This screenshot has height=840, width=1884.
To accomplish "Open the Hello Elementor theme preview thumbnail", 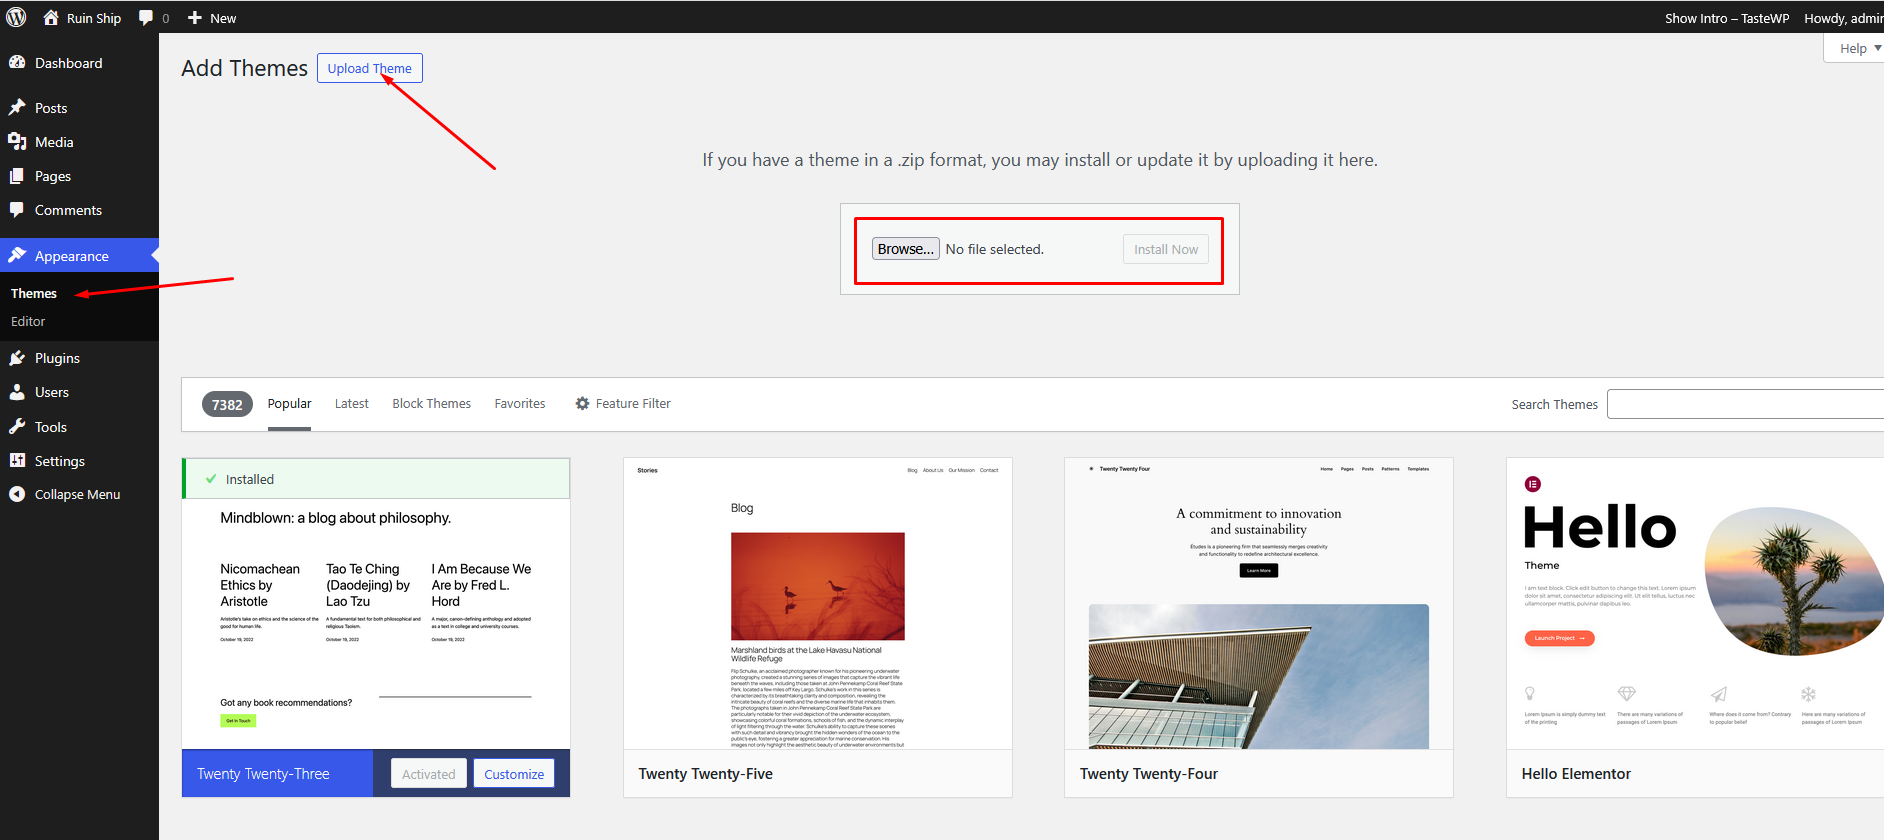I will click(x=1695, y=604).
